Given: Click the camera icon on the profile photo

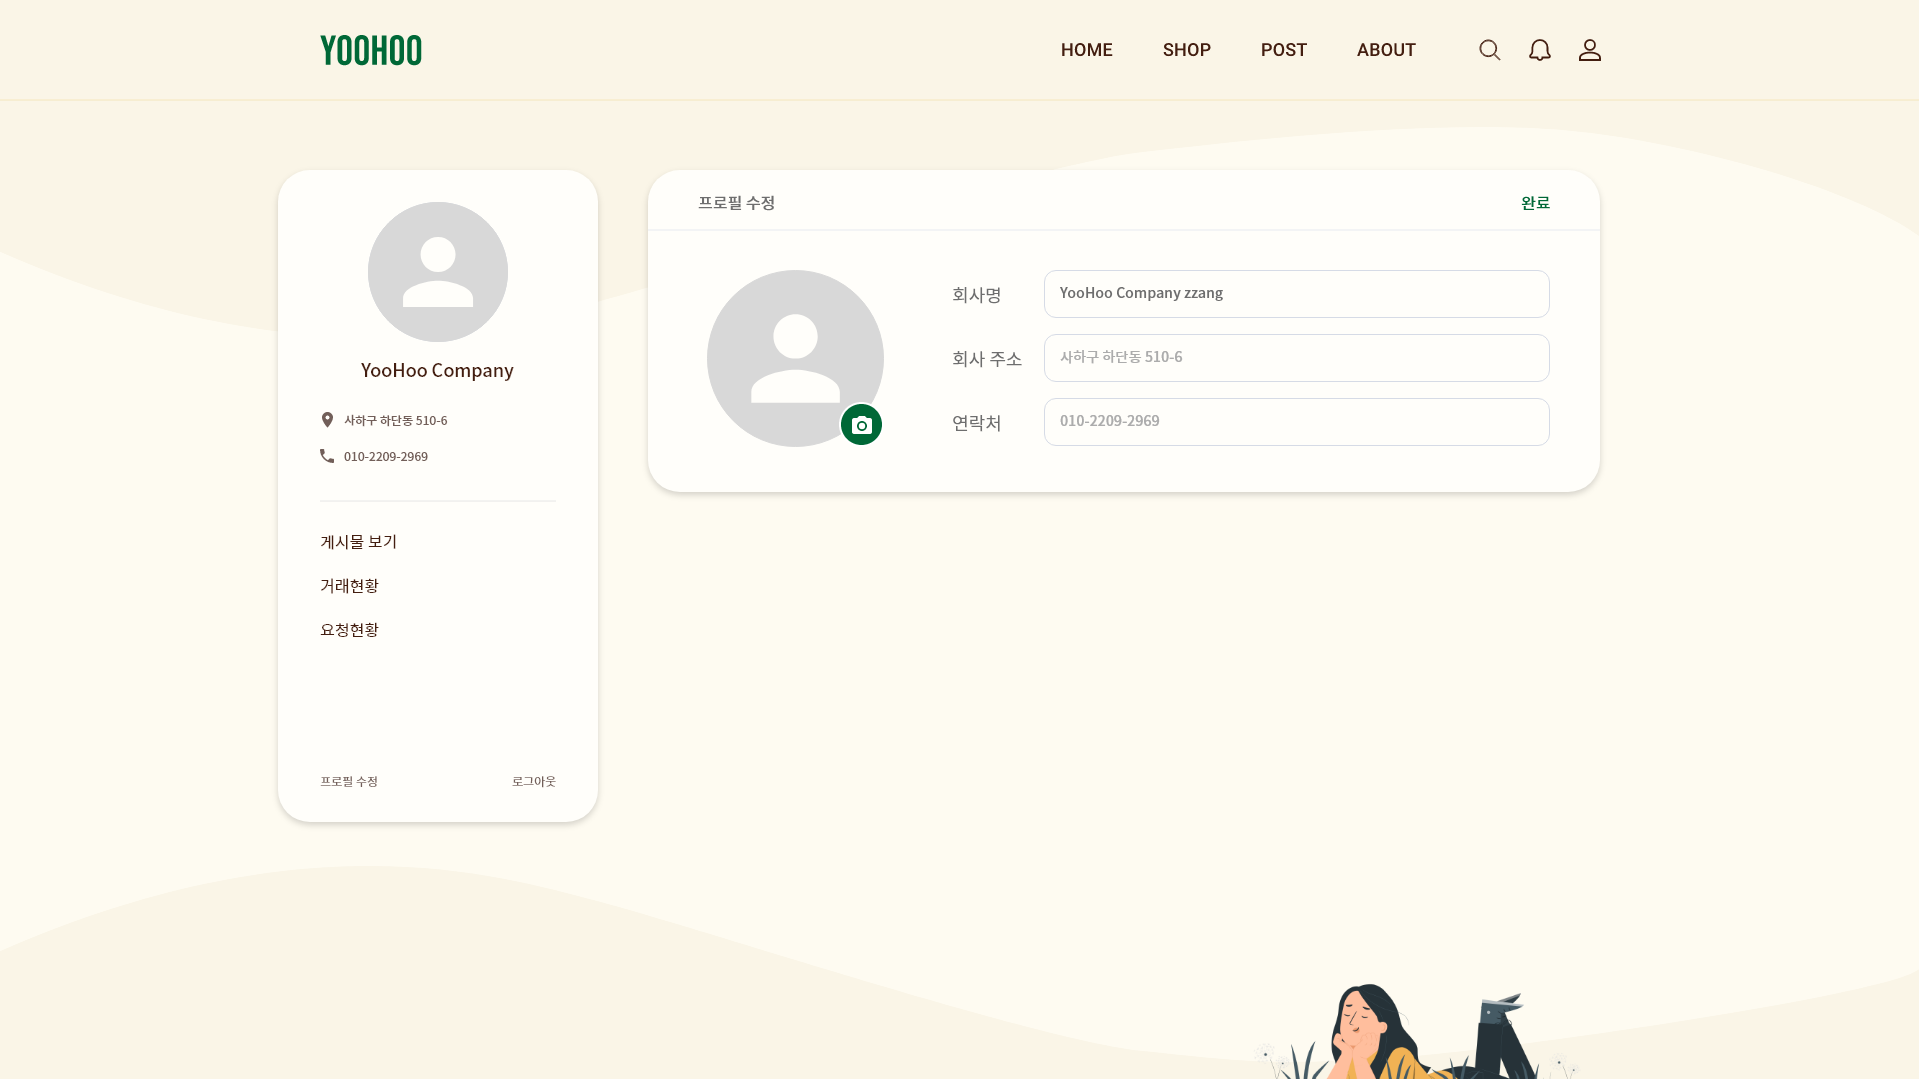Looking at the screenshot, I should pyautogui.click(x=861, y=423).
